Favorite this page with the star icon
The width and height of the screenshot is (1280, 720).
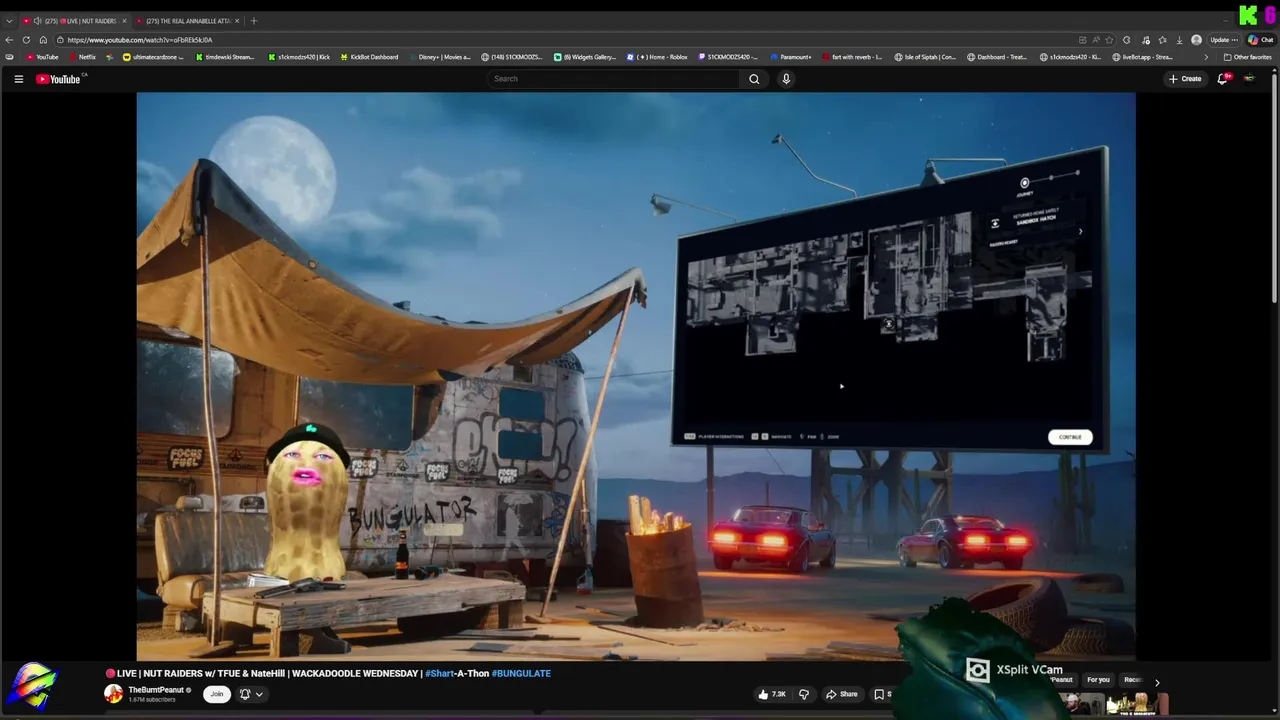point(1109,40)
